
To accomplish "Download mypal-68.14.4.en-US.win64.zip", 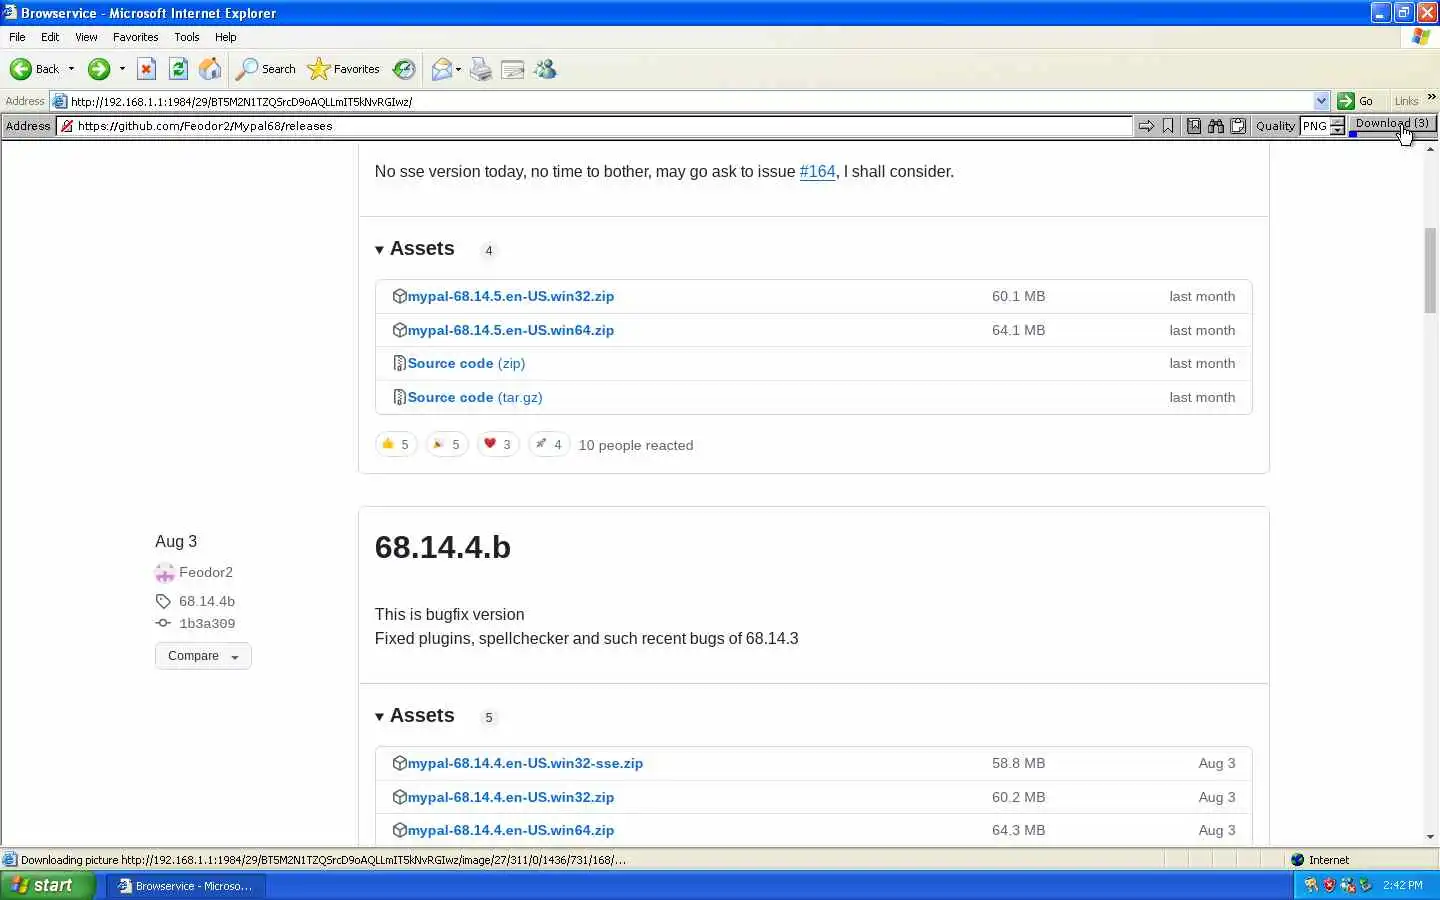I will click(x=511, y=831).
